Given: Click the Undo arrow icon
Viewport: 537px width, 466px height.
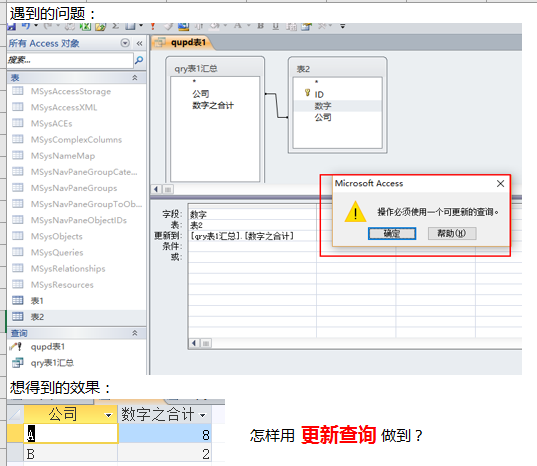Looking at the screenshot, I should (26, 26).
